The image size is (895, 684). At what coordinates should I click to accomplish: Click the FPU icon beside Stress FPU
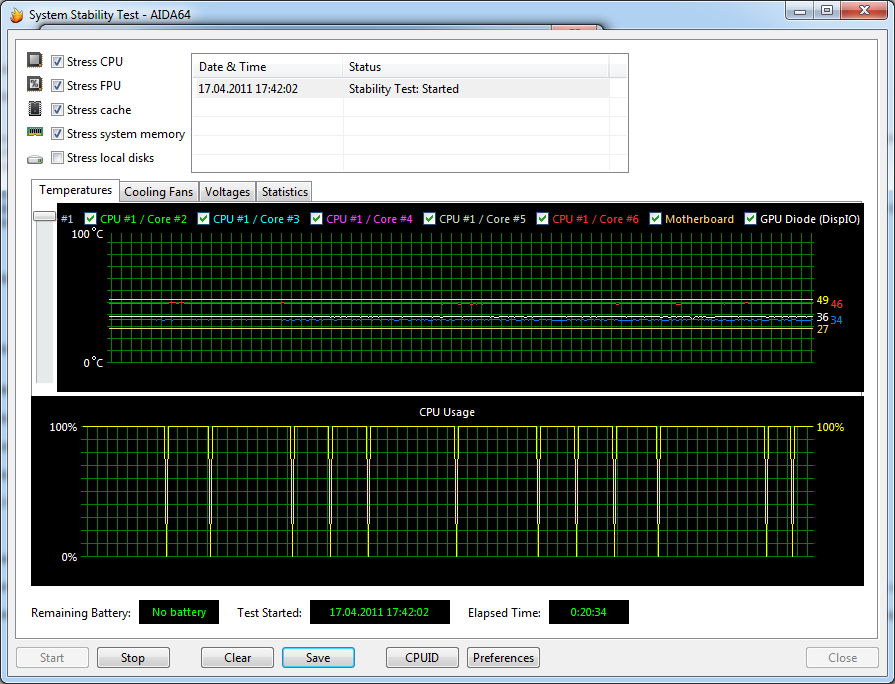[35, 85]
